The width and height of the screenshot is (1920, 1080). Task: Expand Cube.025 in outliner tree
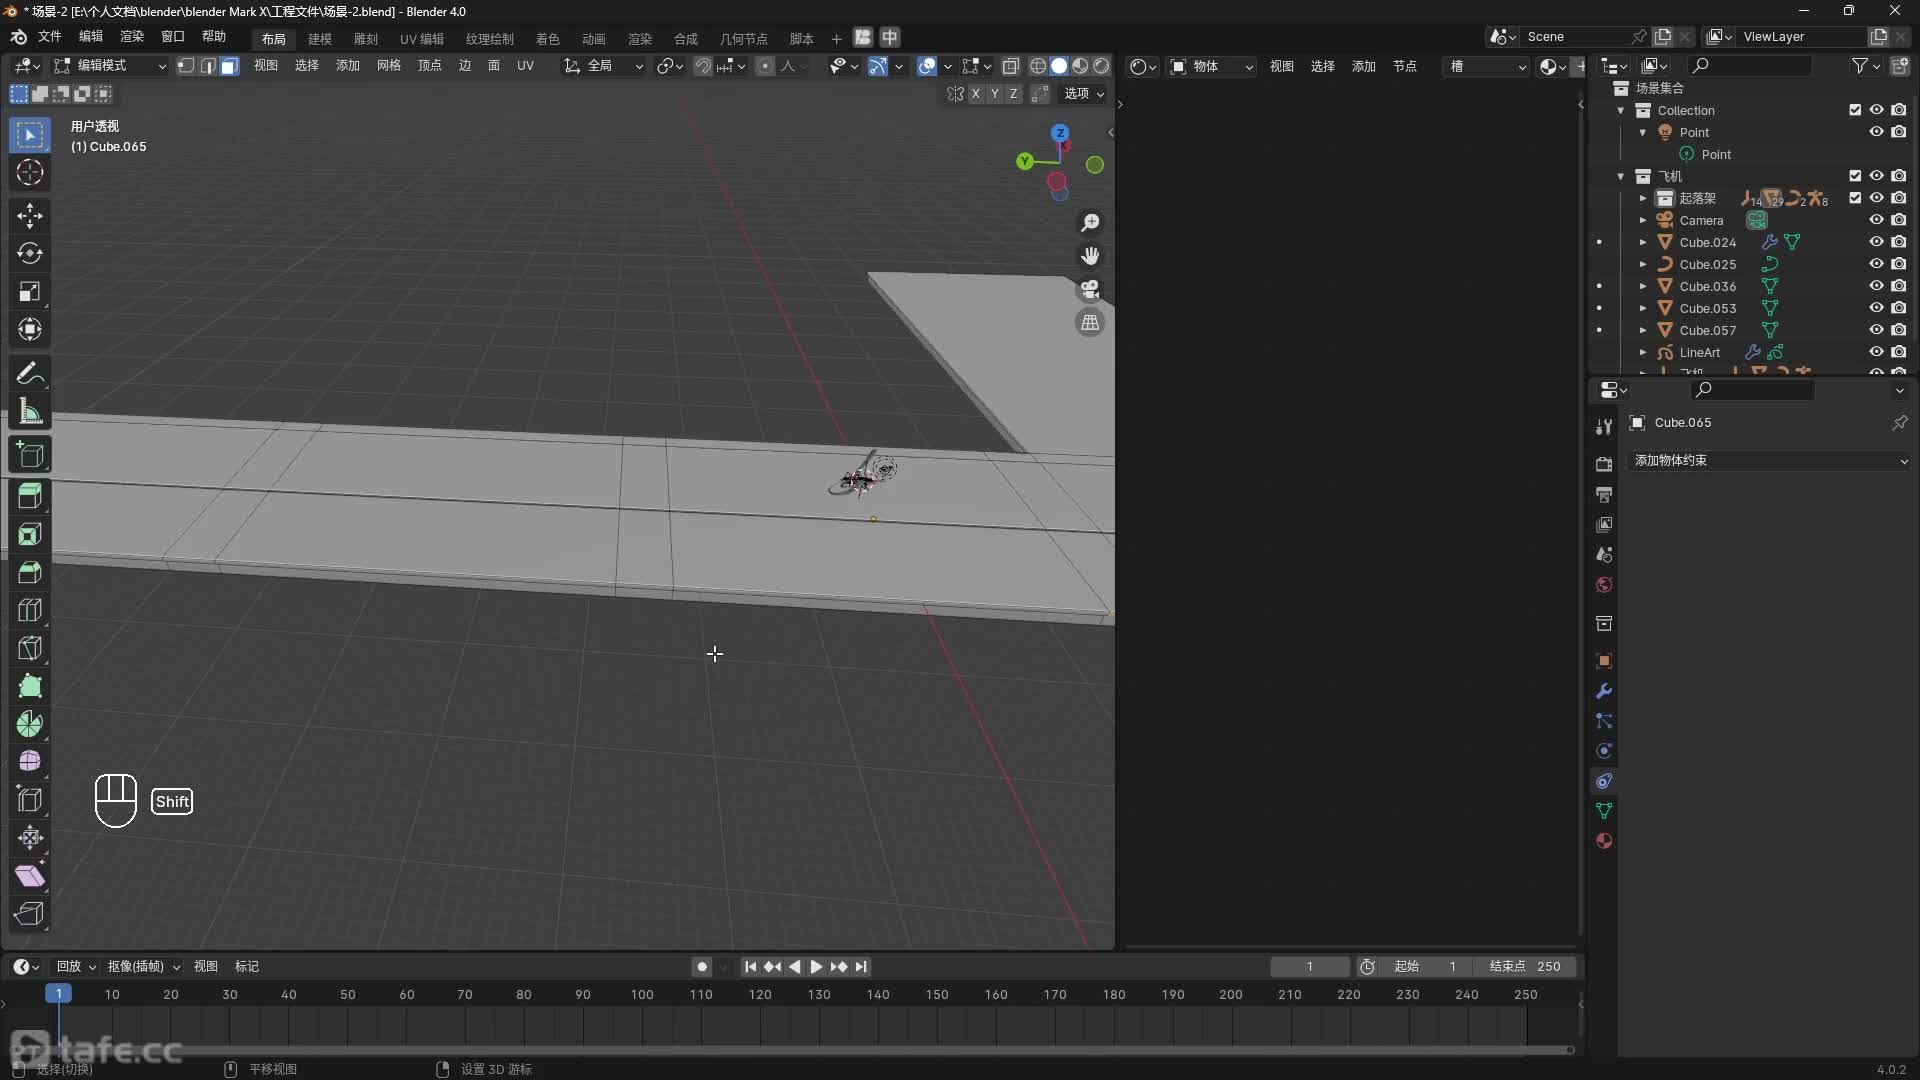pos(1643,264)
